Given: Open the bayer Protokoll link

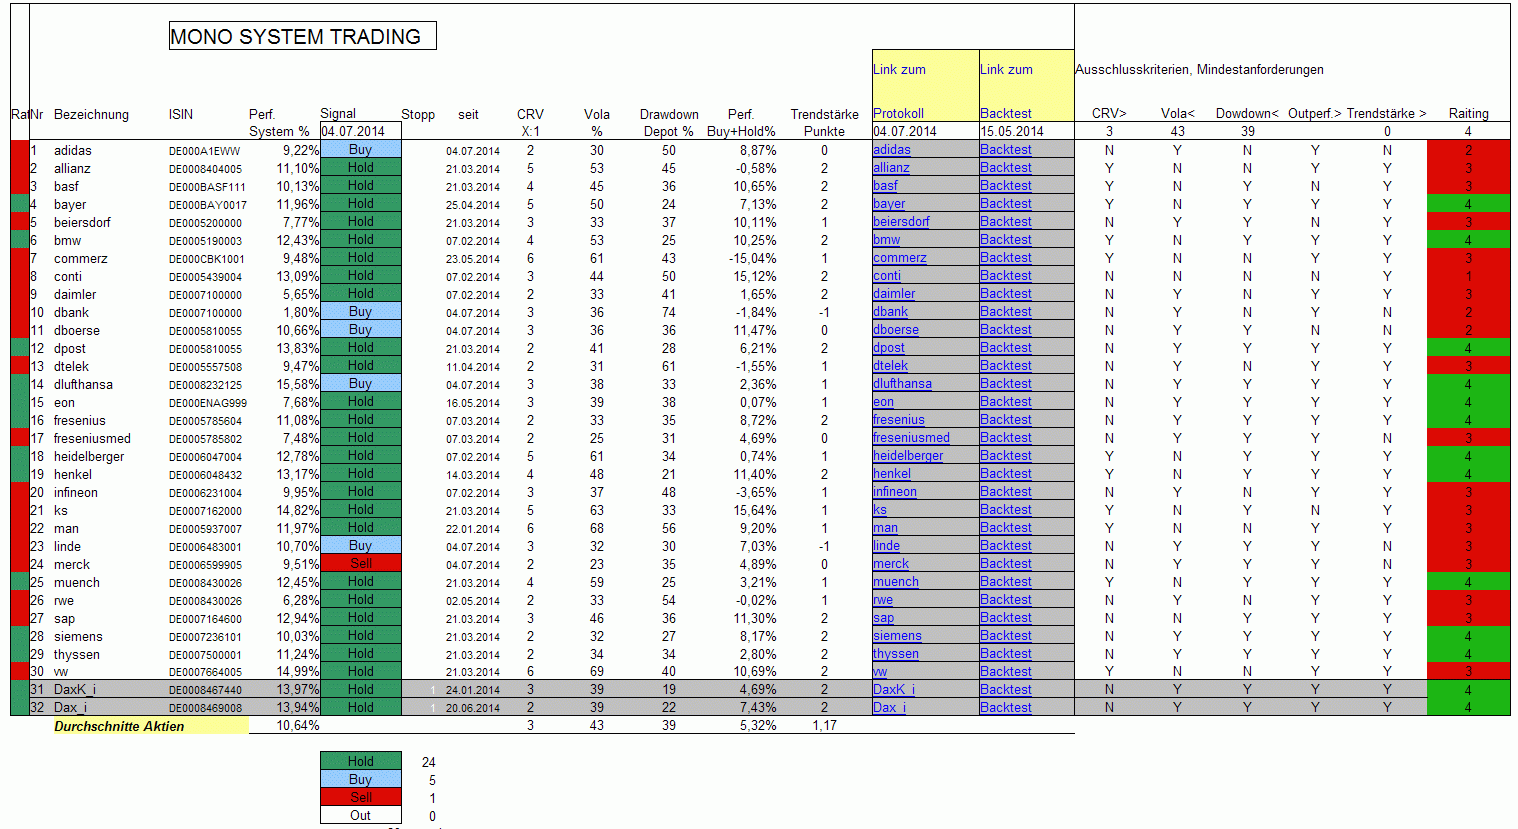Looking at the screenshot, I should tap(889, 204).
